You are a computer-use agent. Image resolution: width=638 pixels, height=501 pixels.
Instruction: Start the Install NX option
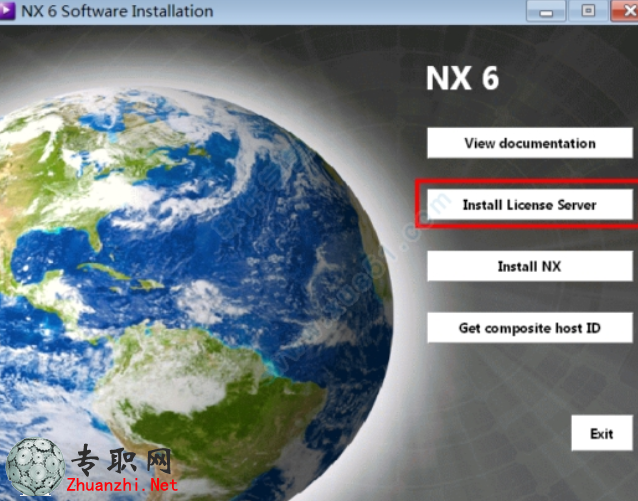[530, 266]
